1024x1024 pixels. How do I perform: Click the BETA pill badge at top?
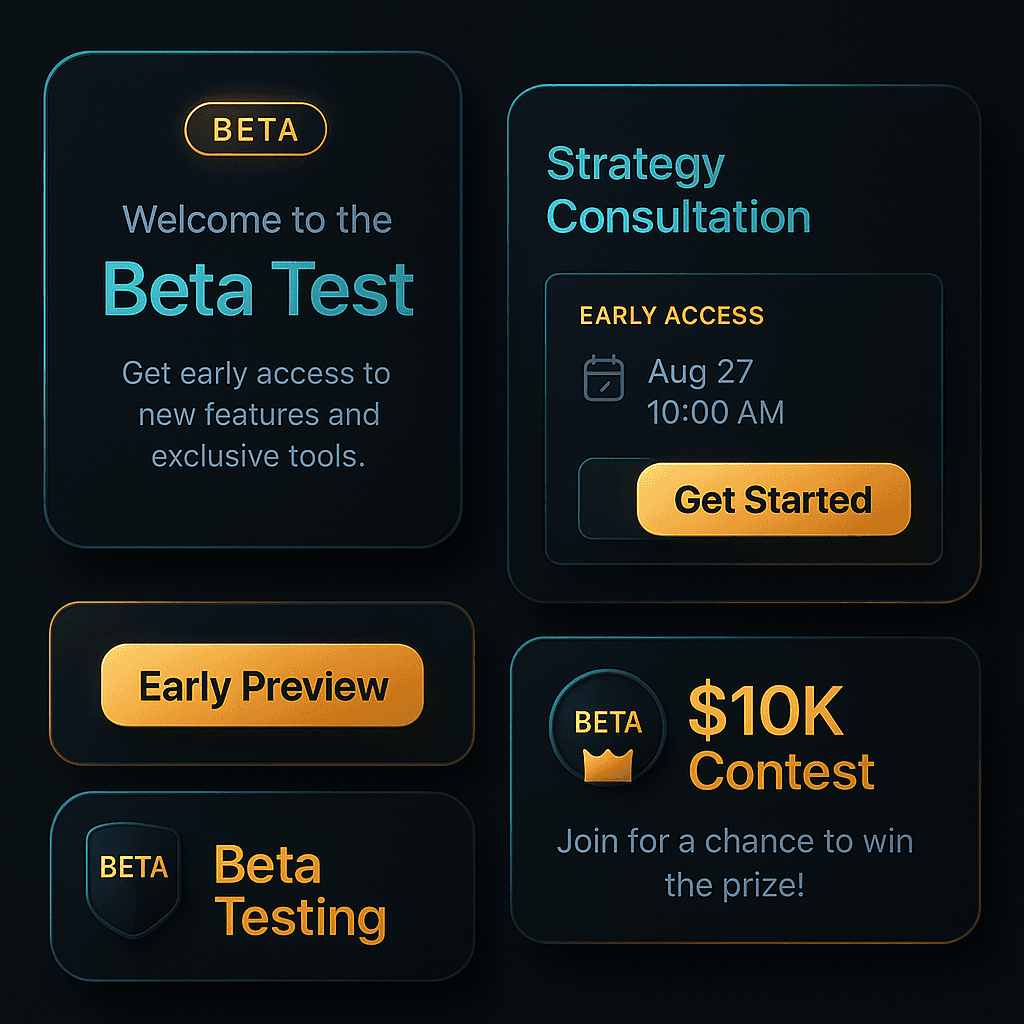[x=255, y=129]
